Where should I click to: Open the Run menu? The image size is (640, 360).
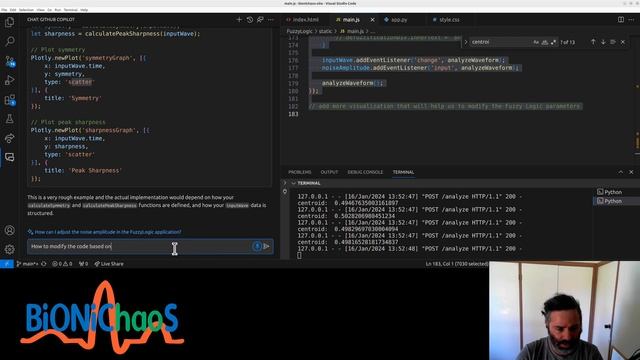coord(58,9)
